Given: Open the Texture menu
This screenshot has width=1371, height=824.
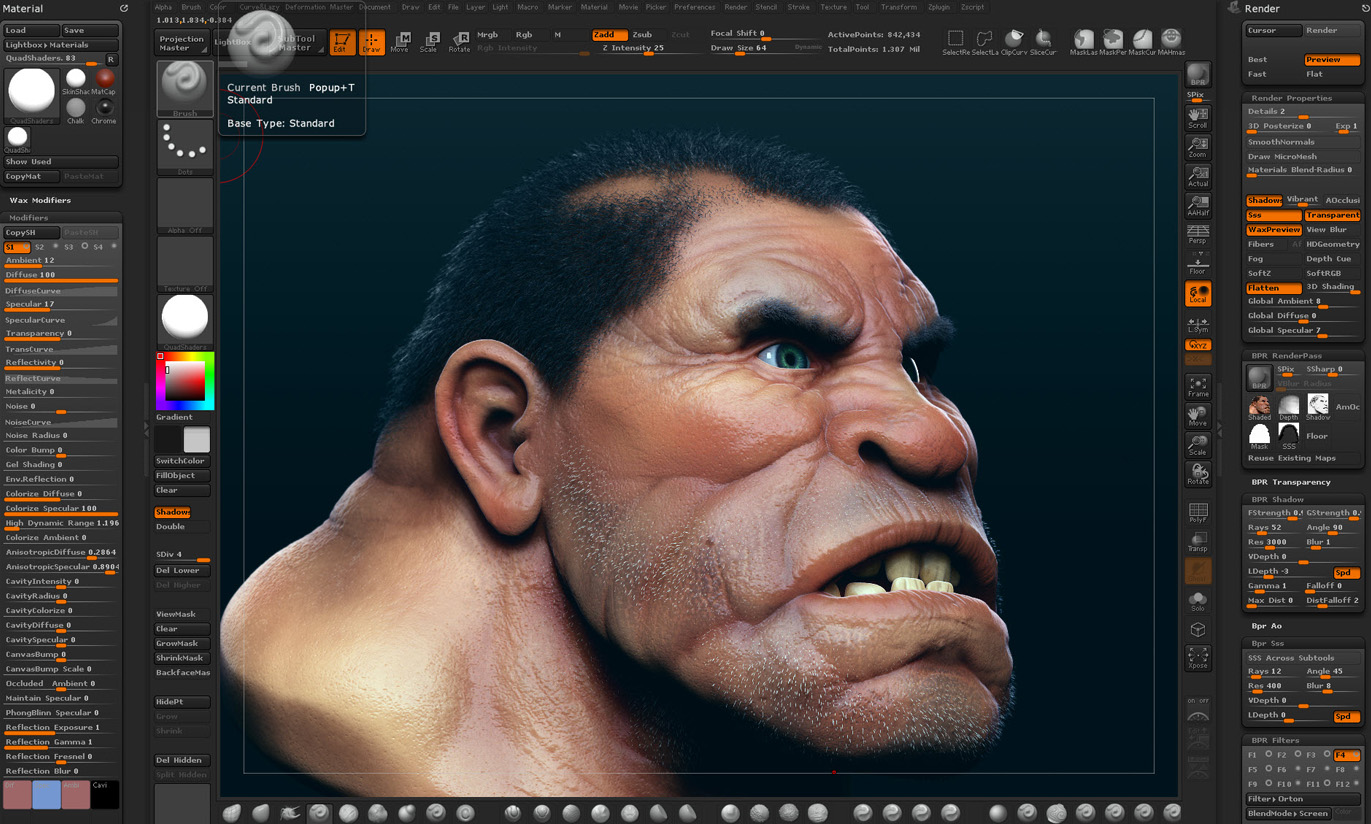Looking at the screenshot, I should pos(833,7).
